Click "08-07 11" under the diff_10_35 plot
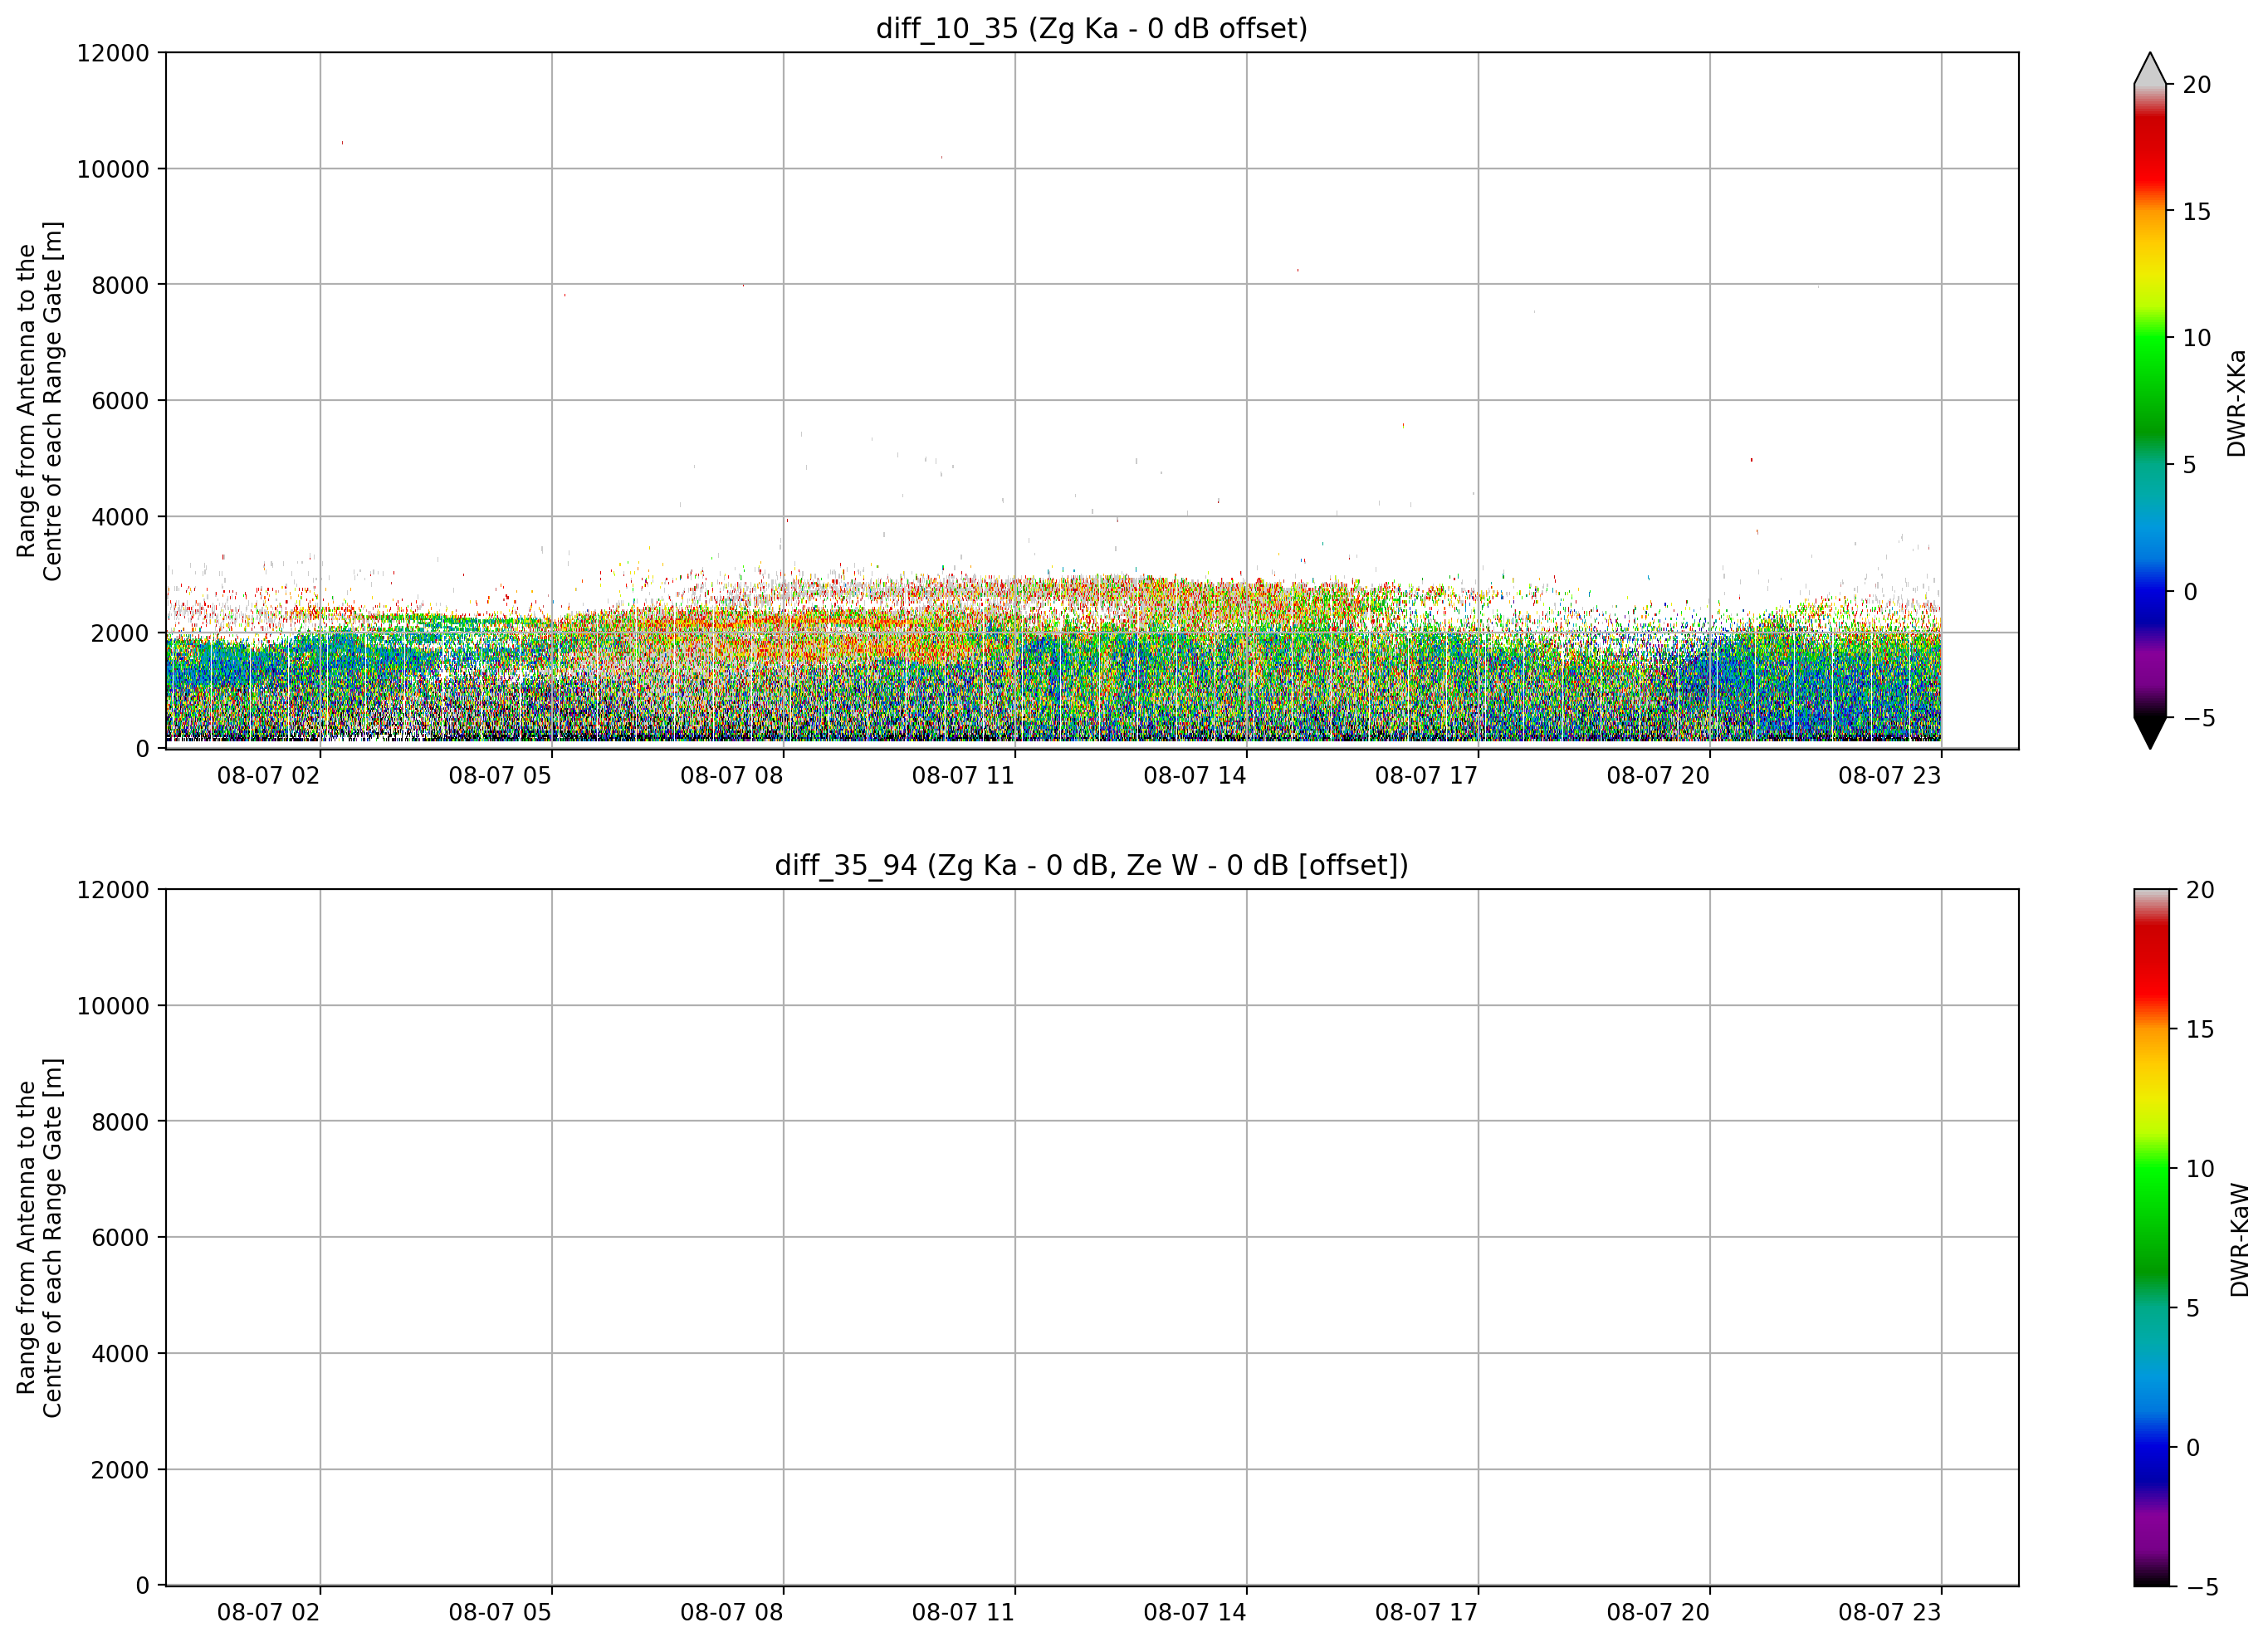2268x1642 pixels. coord(963,776)
